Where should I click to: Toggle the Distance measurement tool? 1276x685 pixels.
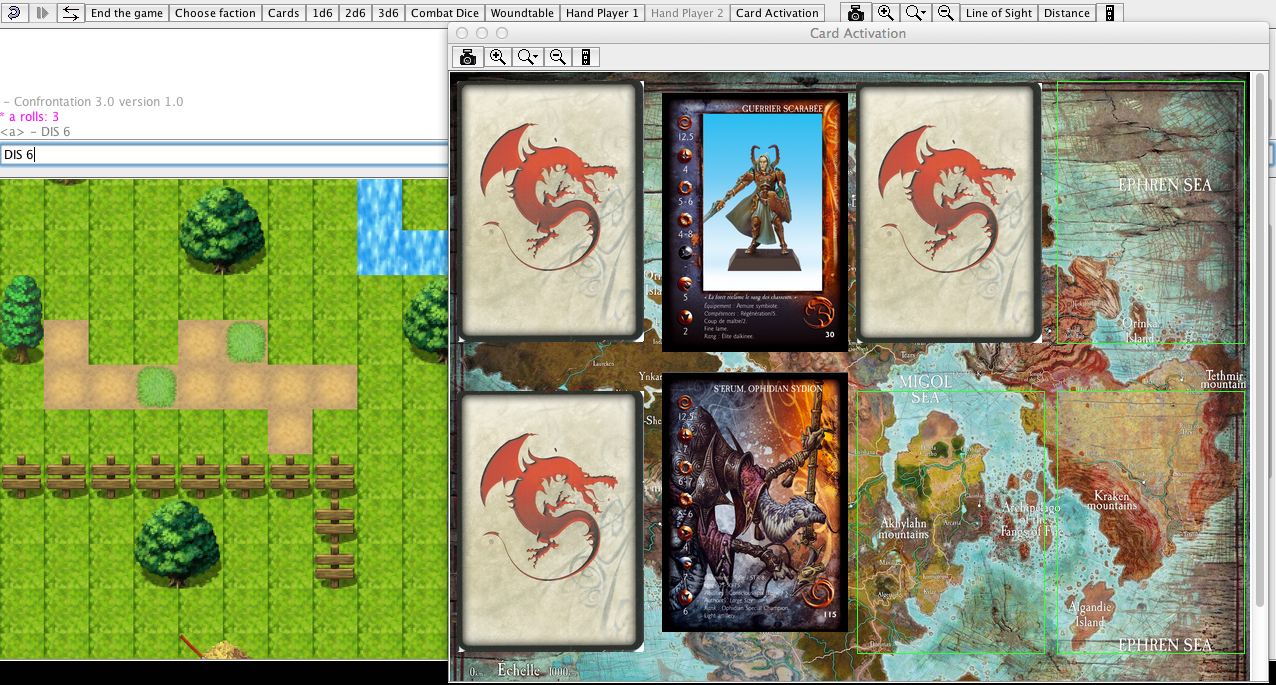[1066, 13]
